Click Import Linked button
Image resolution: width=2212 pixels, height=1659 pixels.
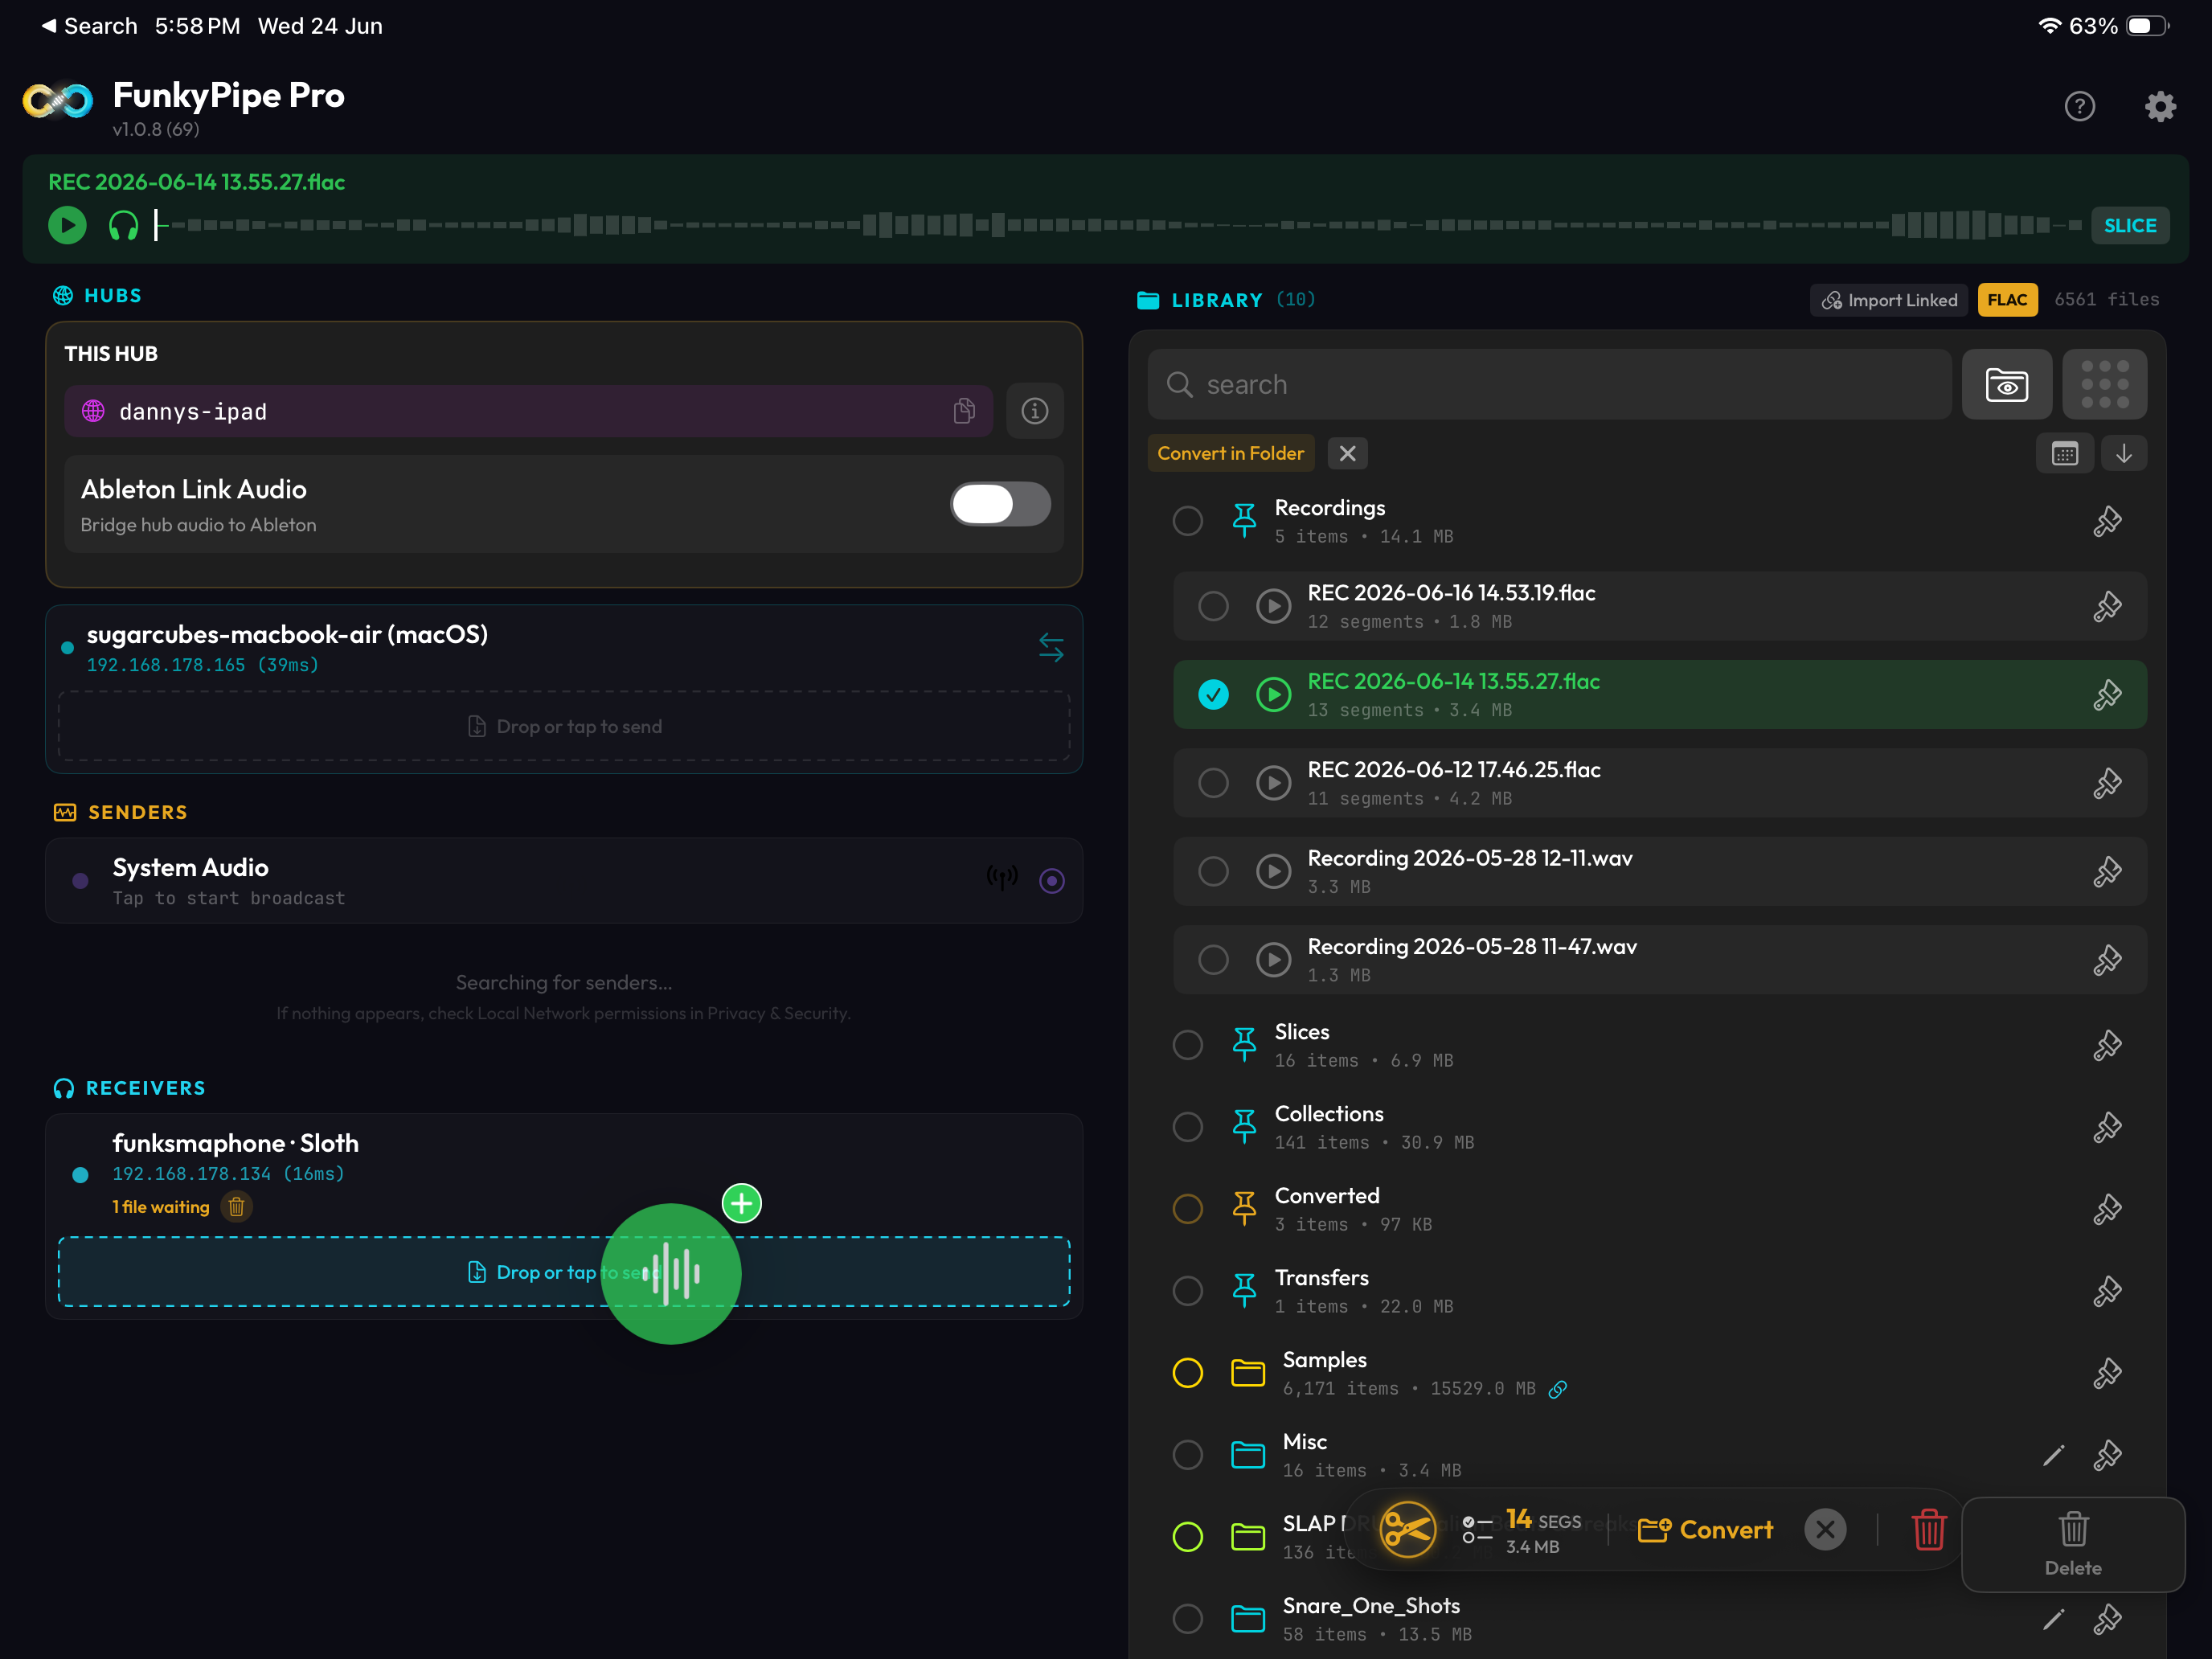pos(1889,300)
